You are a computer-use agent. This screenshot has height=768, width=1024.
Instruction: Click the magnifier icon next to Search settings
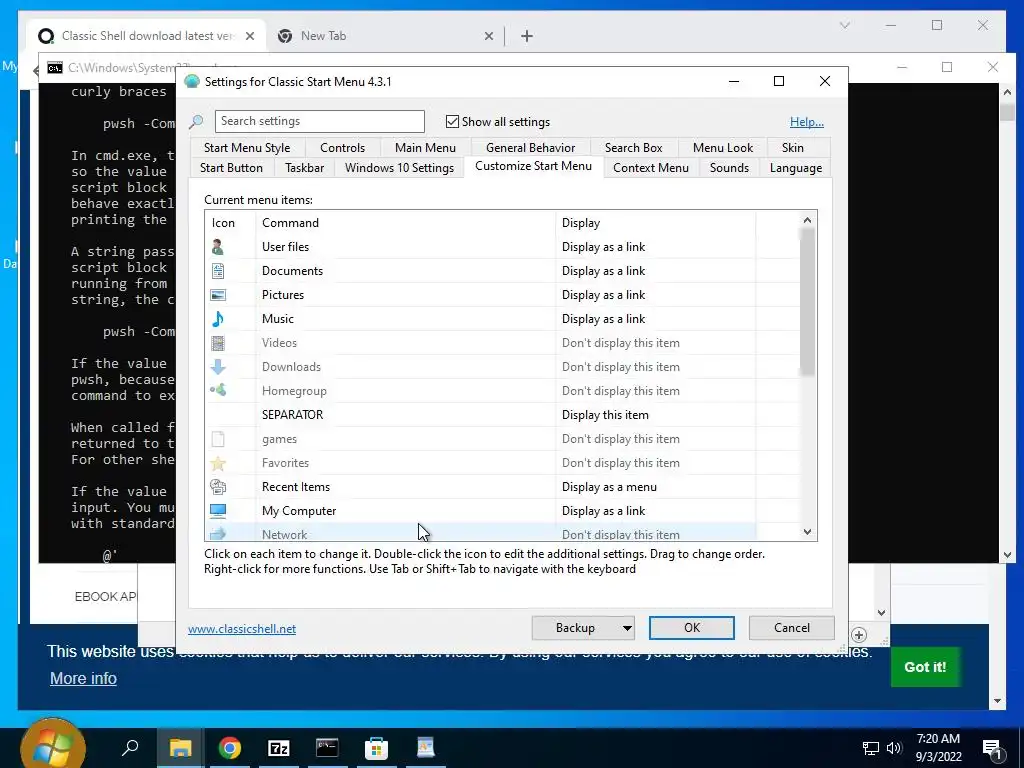point(196,121)
